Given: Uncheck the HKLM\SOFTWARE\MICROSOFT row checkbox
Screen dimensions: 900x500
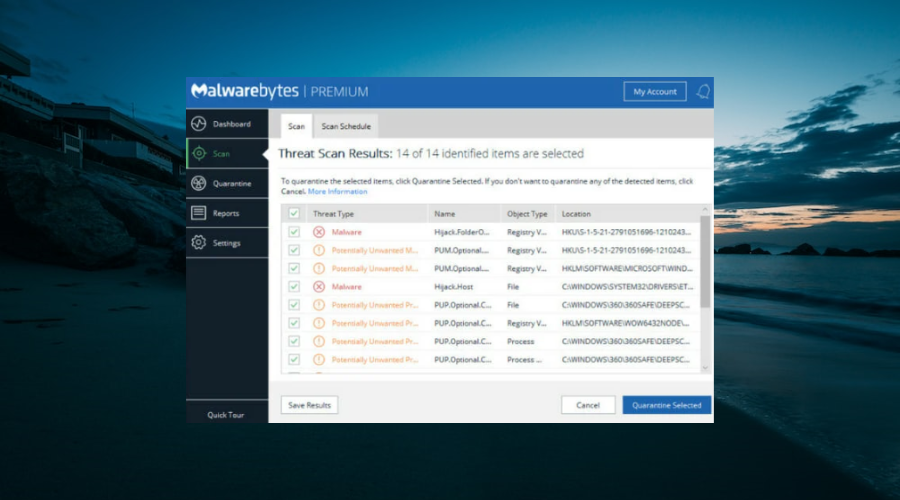Looking at the screenshot, I should point(294,268).
